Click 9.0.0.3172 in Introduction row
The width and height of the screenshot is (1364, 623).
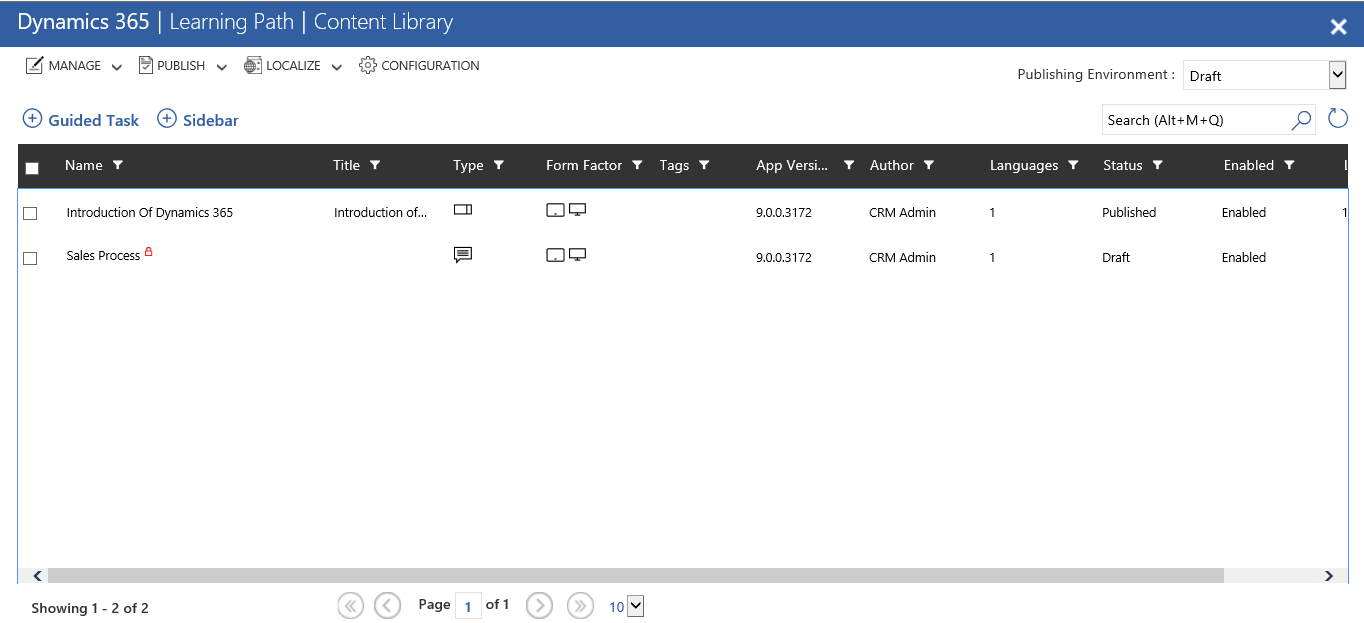coord(784,212)
